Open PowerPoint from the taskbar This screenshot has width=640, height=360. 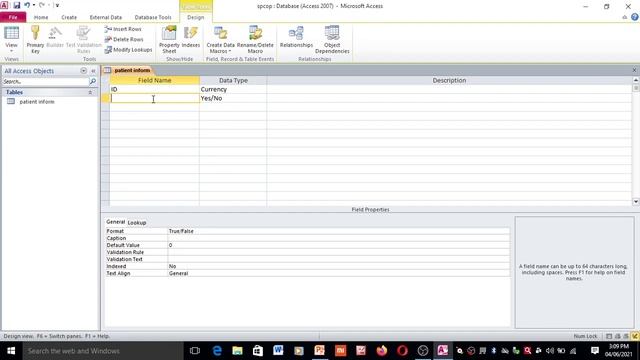[320, 351]
